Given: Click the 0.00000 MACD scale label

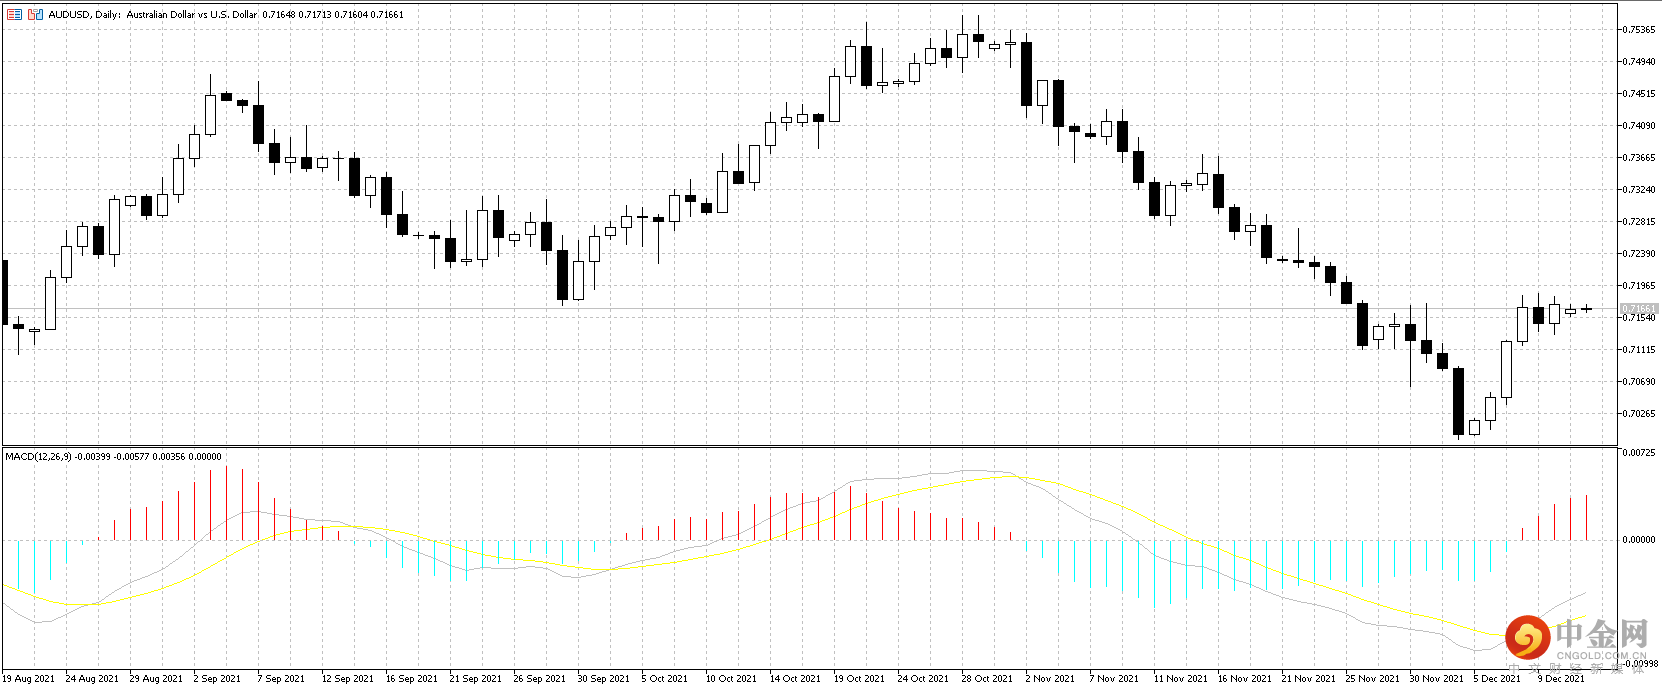Looking at the screenshot, I should (1640, 540).
